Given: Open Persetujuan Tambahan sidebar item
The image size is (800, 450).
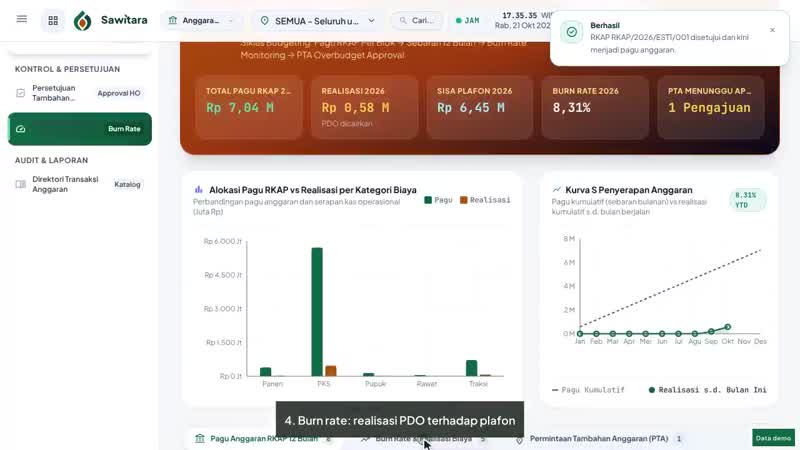Looking at the screenshot, I should point(80,93).
